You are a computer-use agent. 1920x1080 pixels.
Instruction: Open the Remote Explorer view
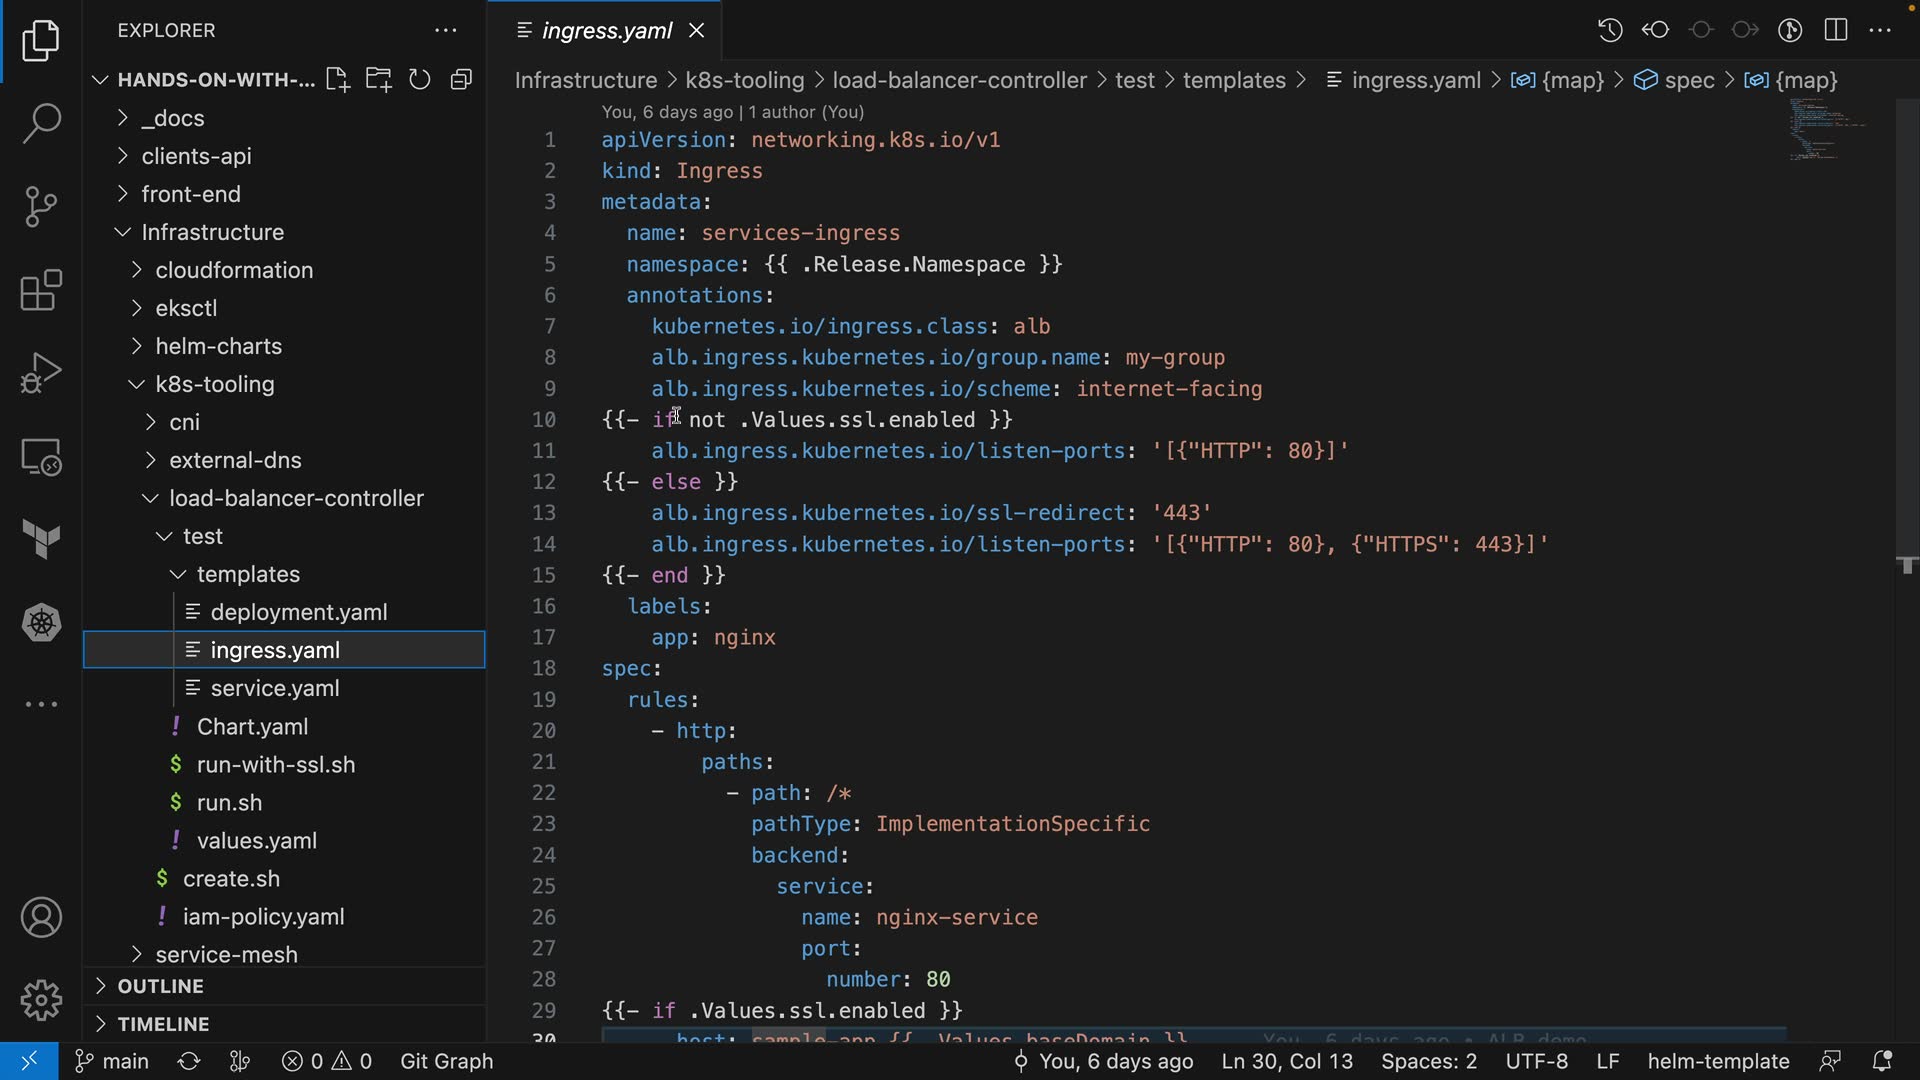41,457
